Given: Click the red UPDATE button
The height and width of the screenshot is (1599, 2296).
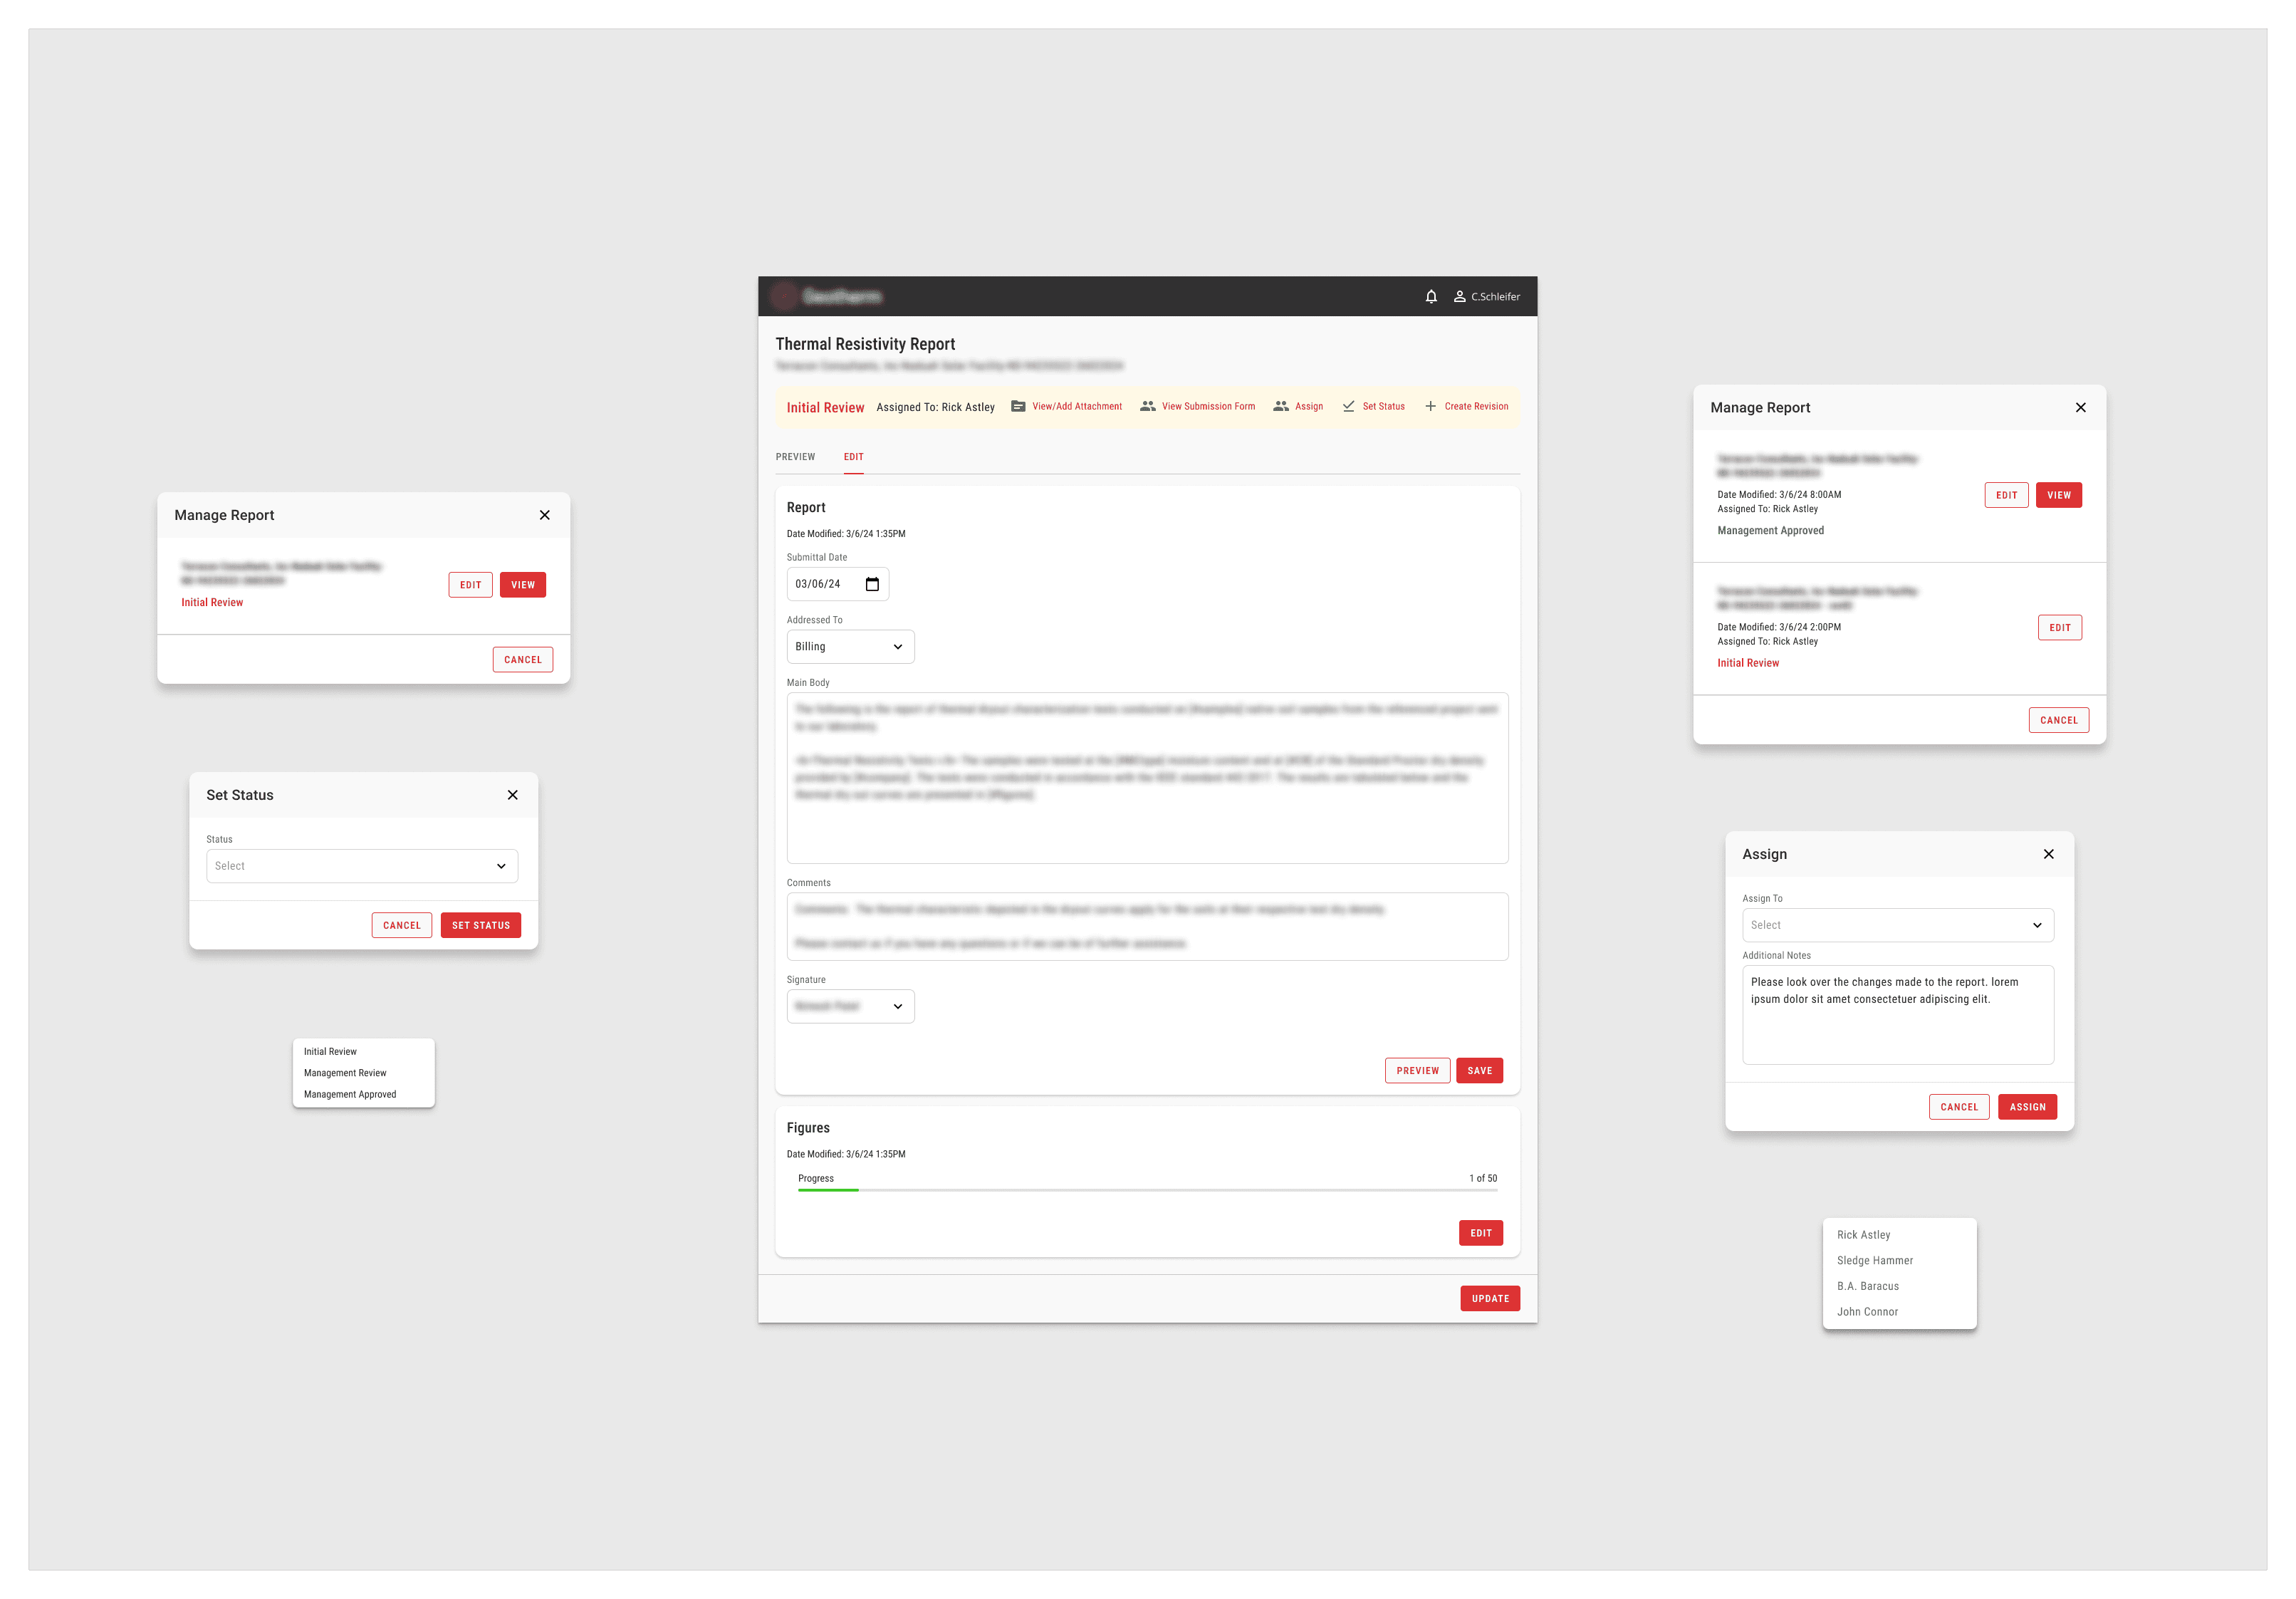Looking at the screenshot, I should [x=1489, y=1299].
